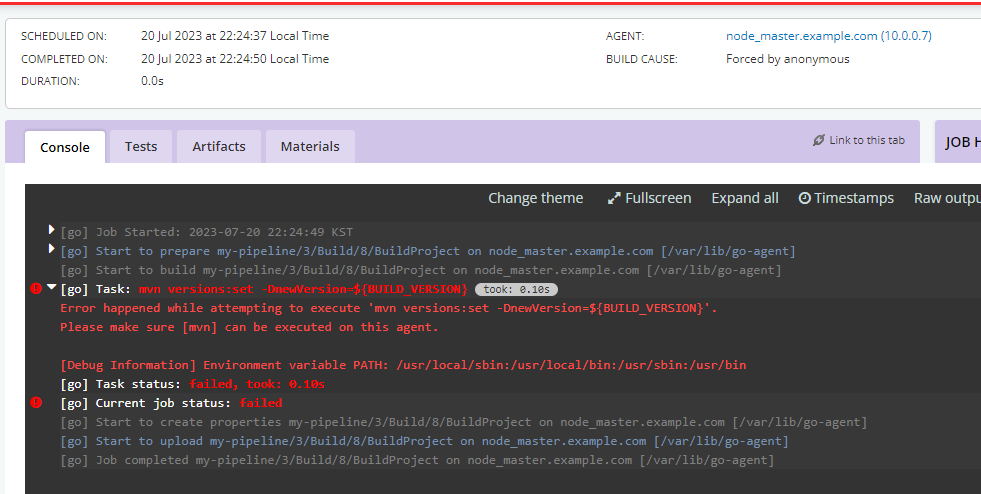This screenshot has width=981, height=494.
Task: Click the 'Job completed my-pipeline' log line
Action: tap(417, 460)
